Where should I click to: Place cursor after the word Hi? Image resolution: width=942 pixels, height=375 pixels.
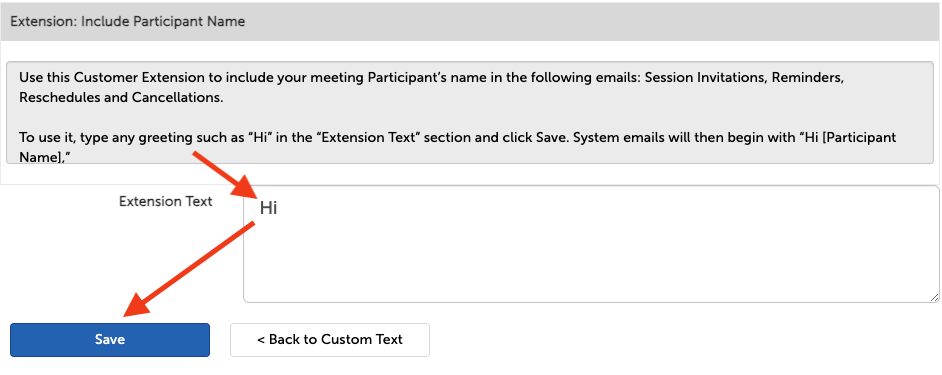[x=278, y=209]
